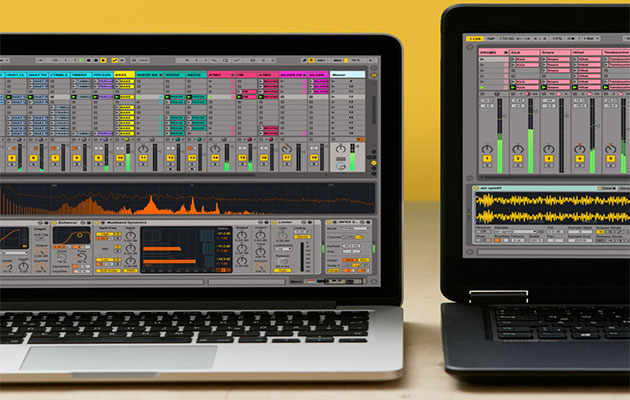Click the Tap tempo button

(493, 40)
